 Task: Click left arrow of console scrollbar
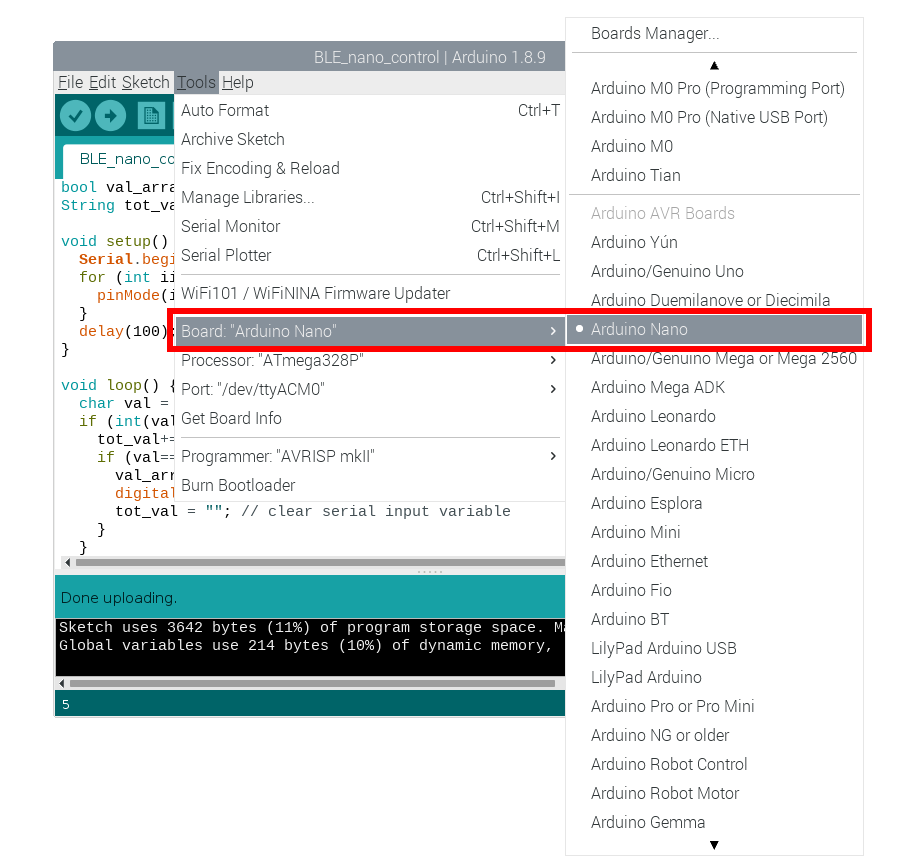(x=62, y=683)
